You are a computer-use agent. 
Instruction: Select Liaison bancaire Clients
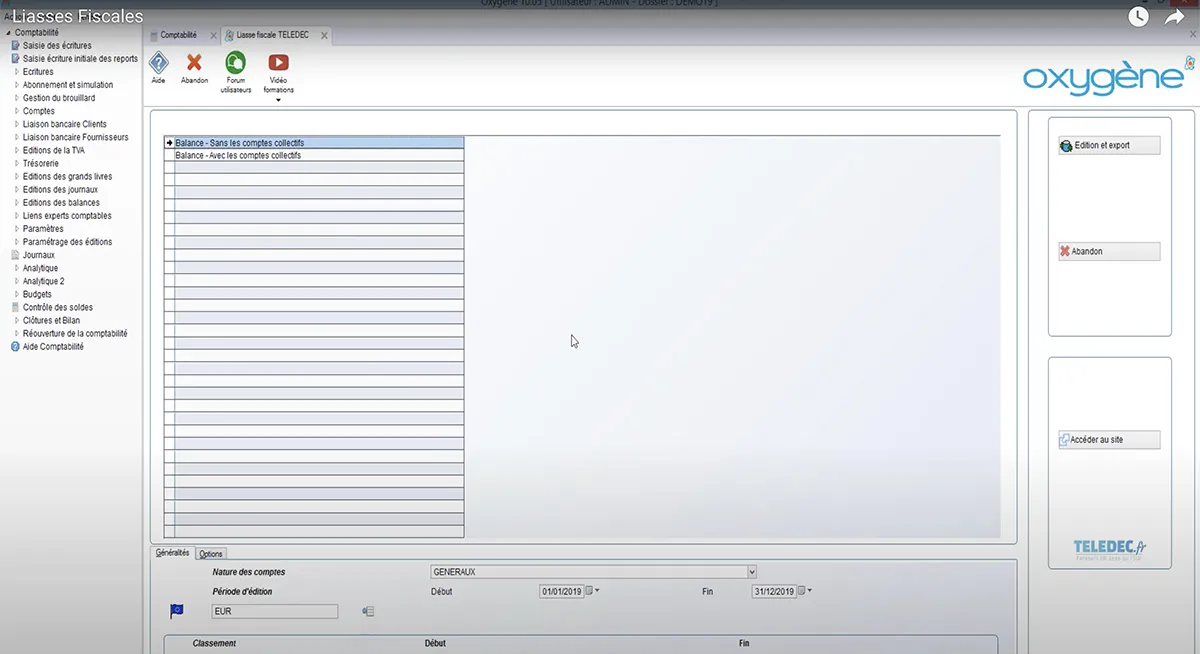click(x=64, y=124)
